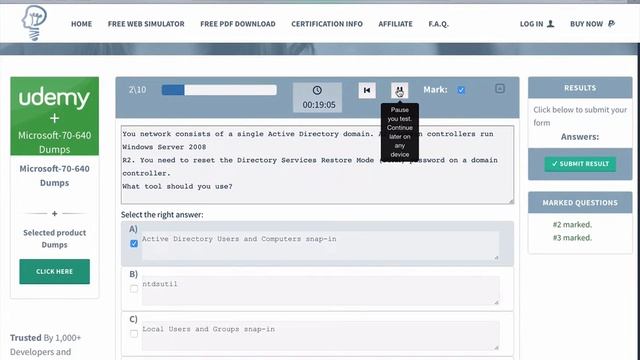640x360 pixels.
Task: Open the #3 marked question link
Action: 572,238
